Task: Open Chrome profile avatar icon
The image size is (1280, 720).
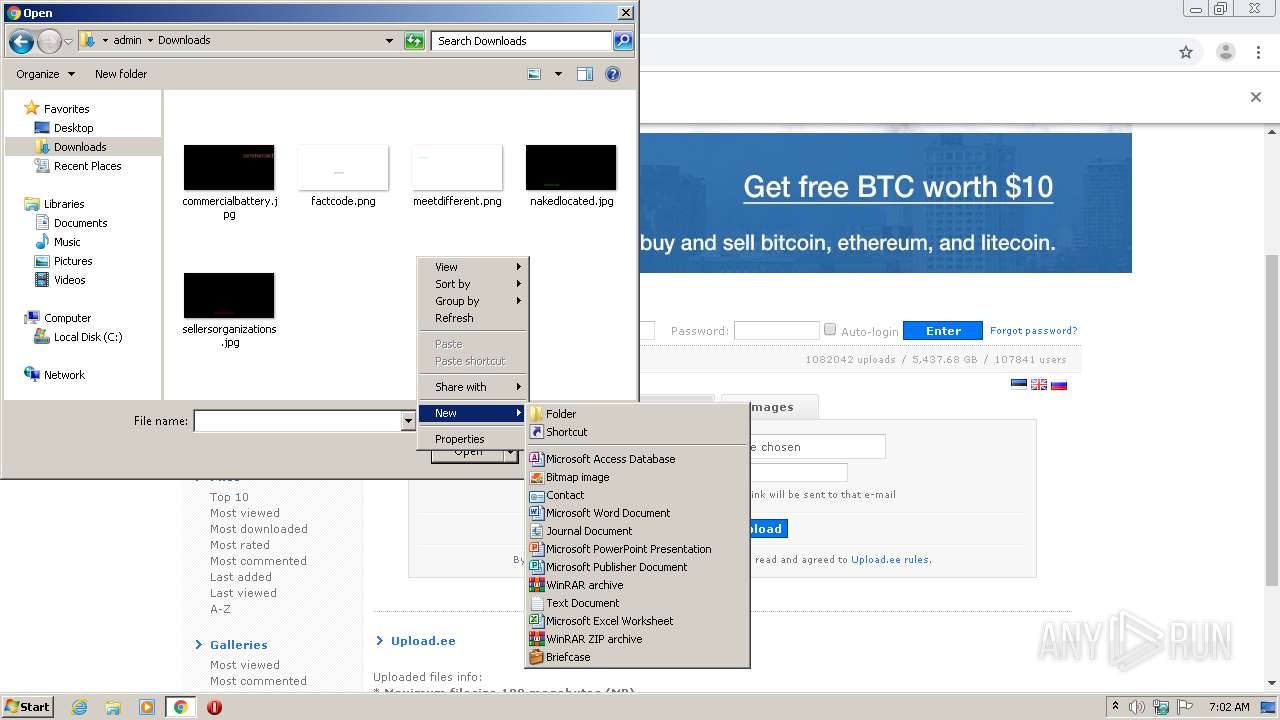Action: pos(1226,52)
